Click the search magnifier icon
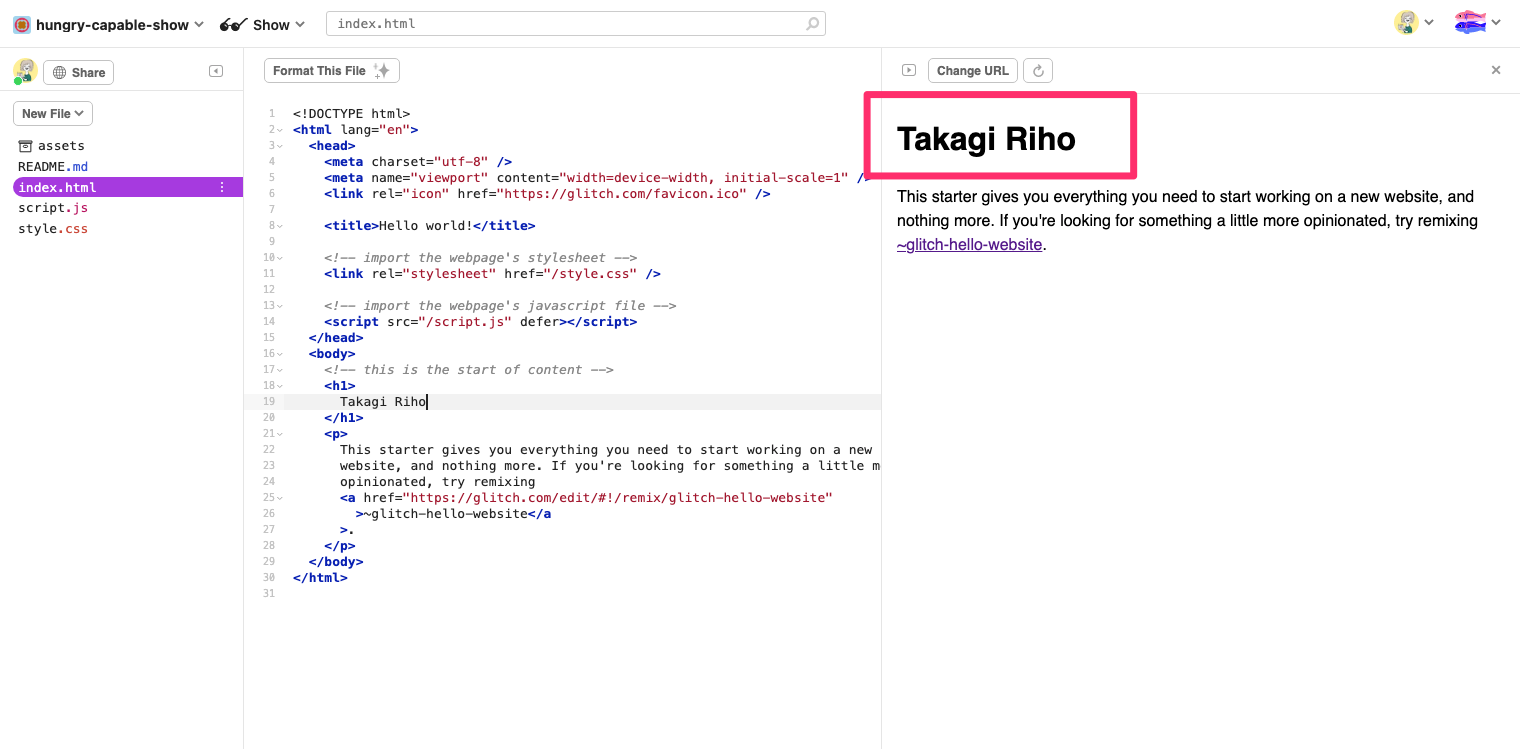The height and width of the screenshot is (749, 1520). click(x=812, y=24)
